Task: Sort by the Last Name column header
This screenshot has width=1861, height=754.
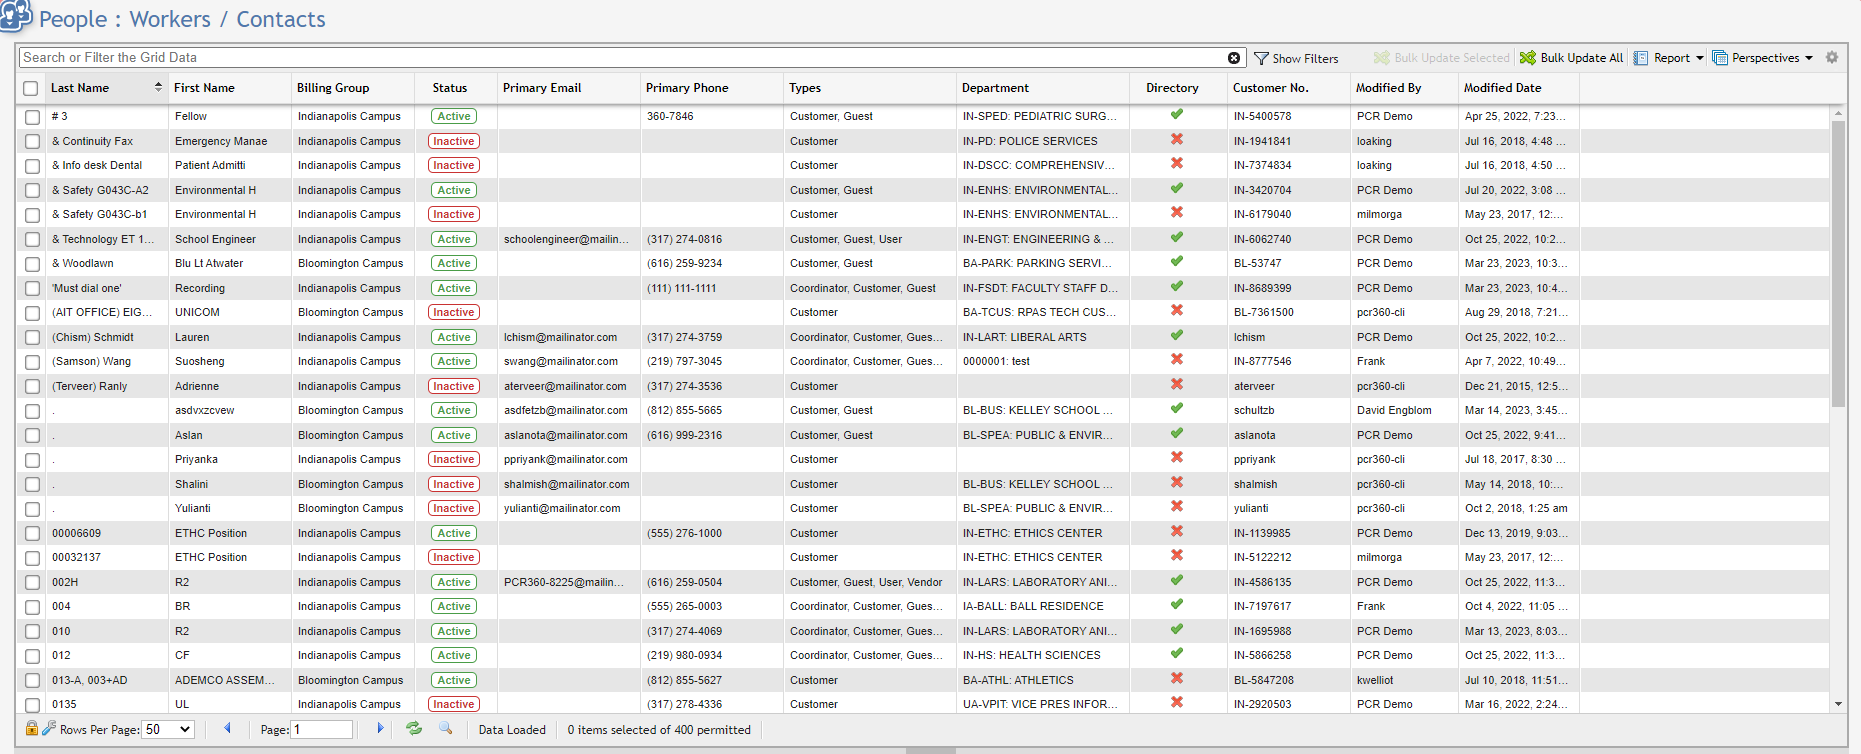Action: 80,88
